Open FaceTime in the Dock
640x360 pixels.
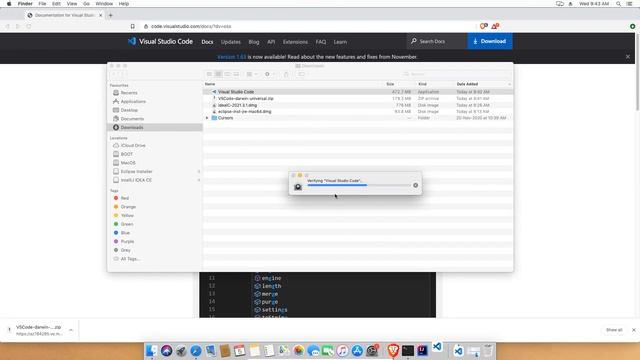point(328,350)
